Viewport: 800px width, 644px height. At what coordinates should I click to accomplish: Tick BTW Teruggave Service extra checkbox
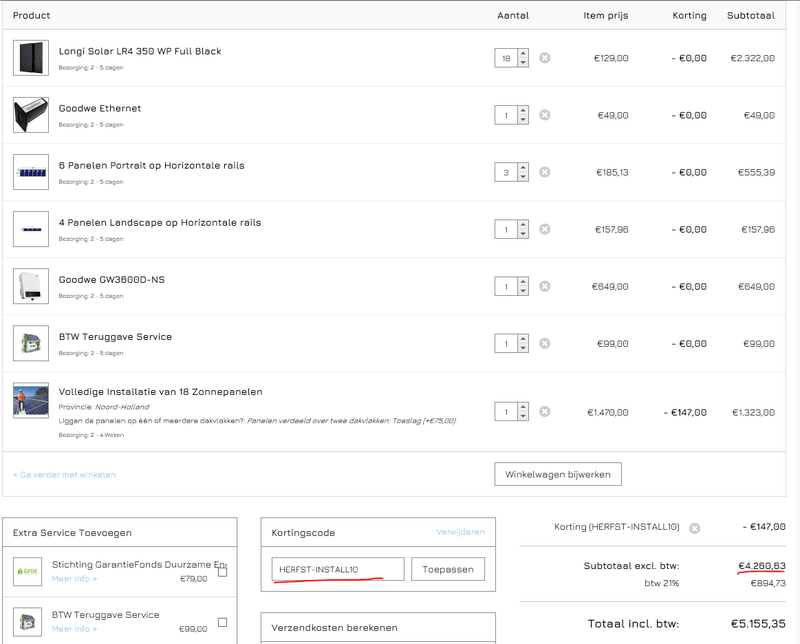(222, 622)
